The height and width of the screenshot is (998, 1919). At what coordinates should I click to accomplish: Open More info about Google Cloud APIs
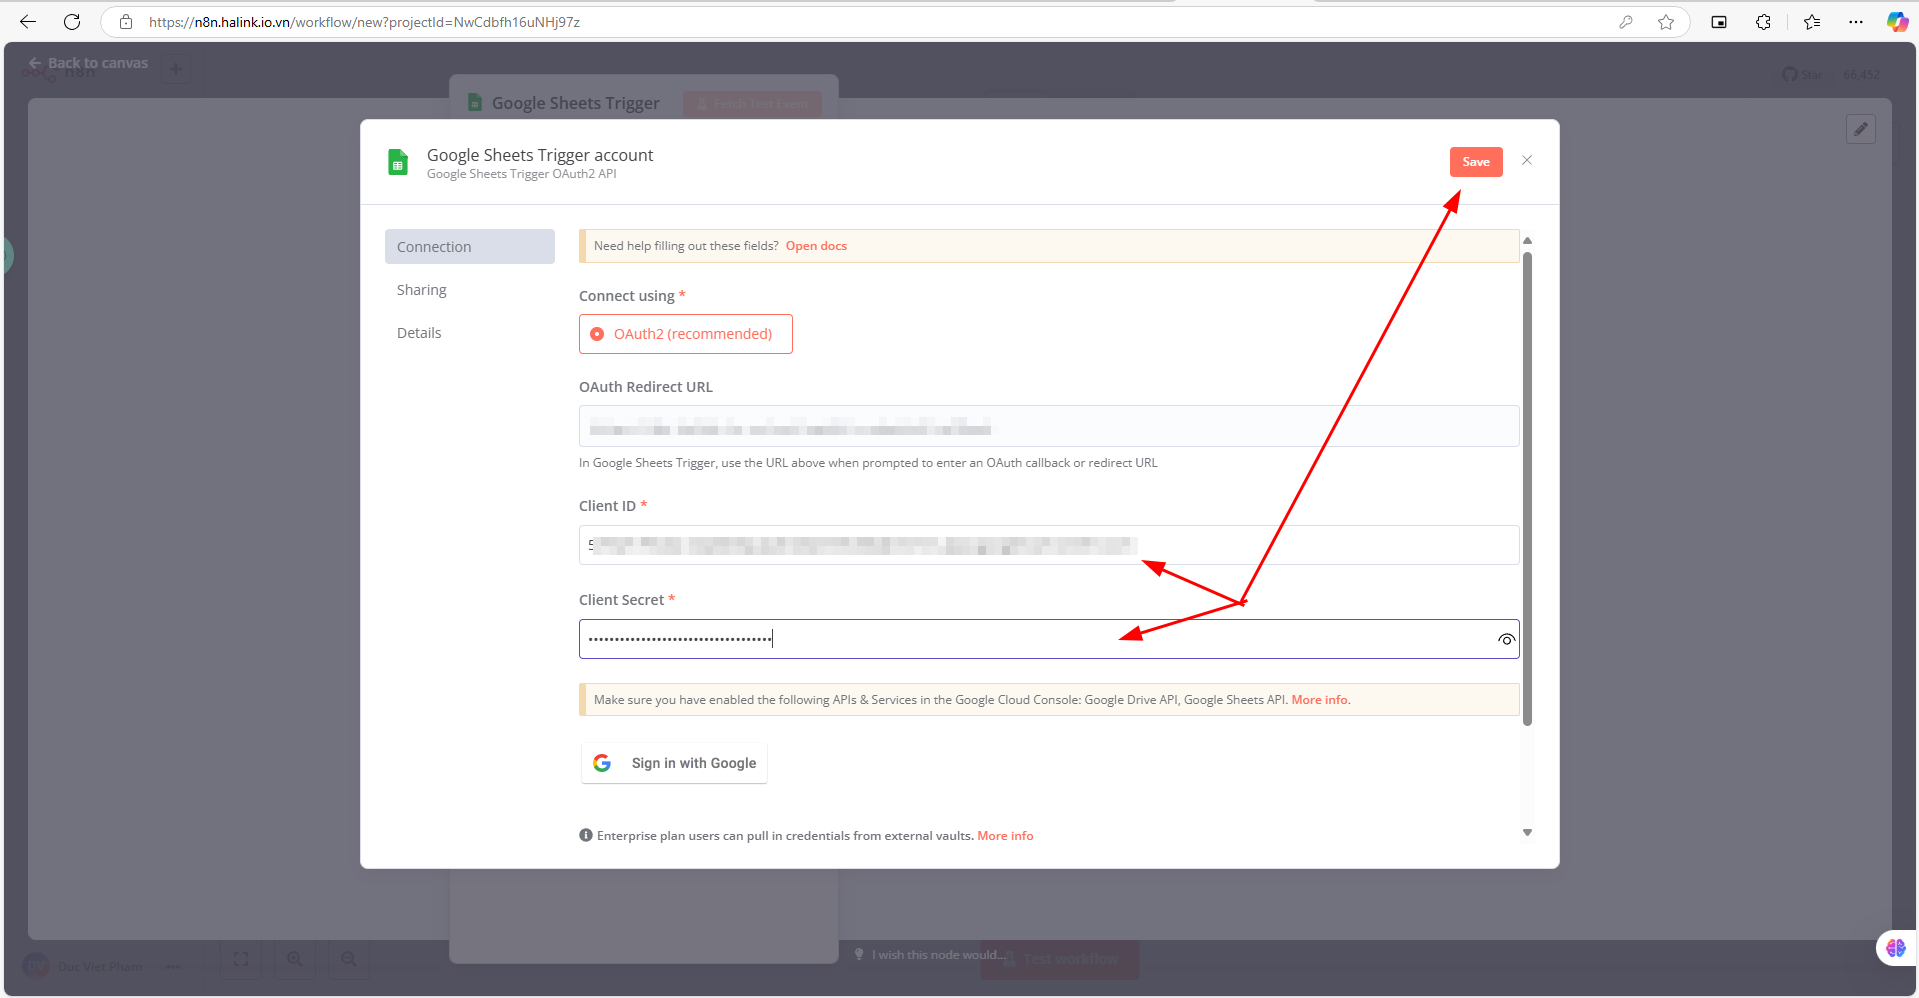1320,700
